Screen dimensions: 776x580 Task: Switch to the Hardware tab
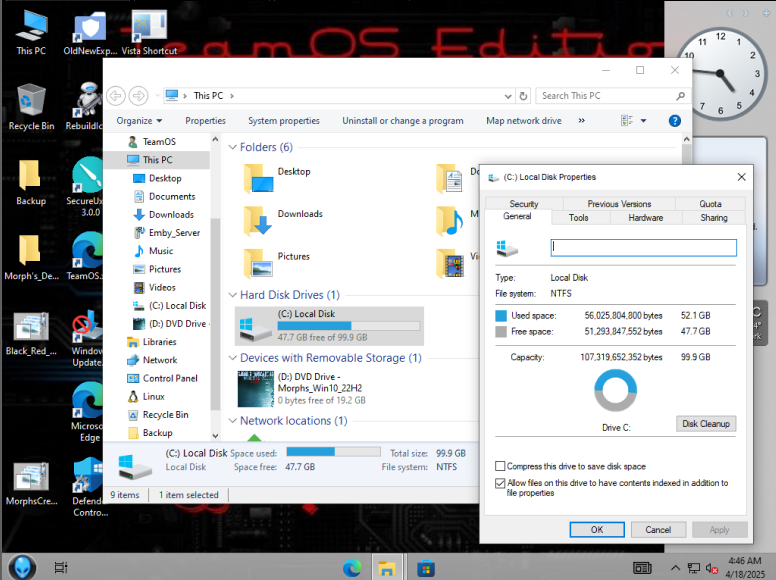645,217
